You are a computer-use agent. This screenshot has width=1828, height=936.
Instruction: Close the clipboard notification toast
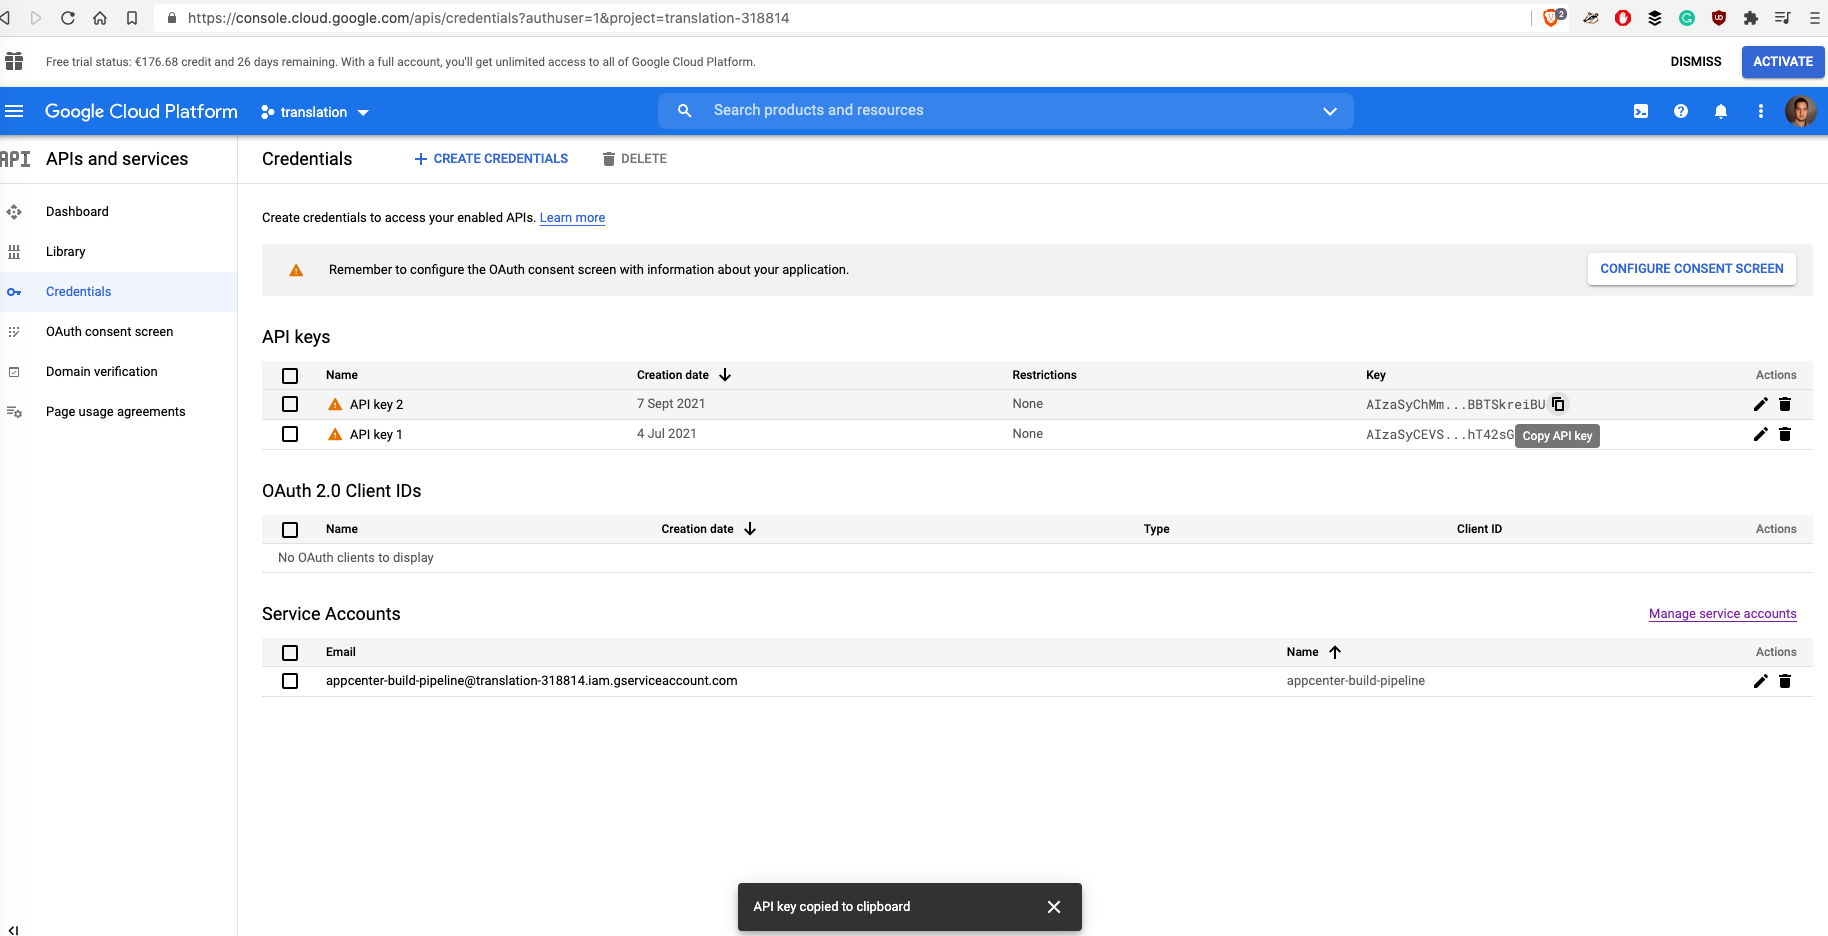(x=1054, y=907)
